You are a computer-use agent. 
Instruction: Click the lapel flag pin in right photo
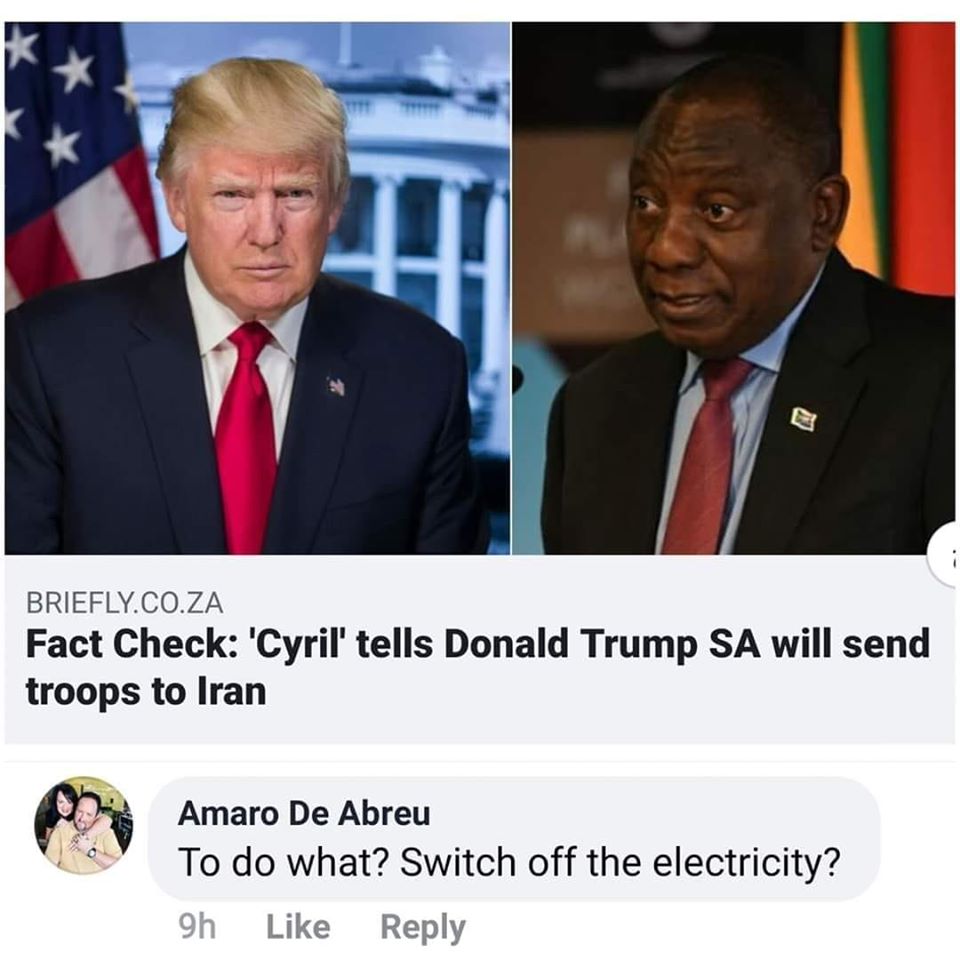[803, 419]
